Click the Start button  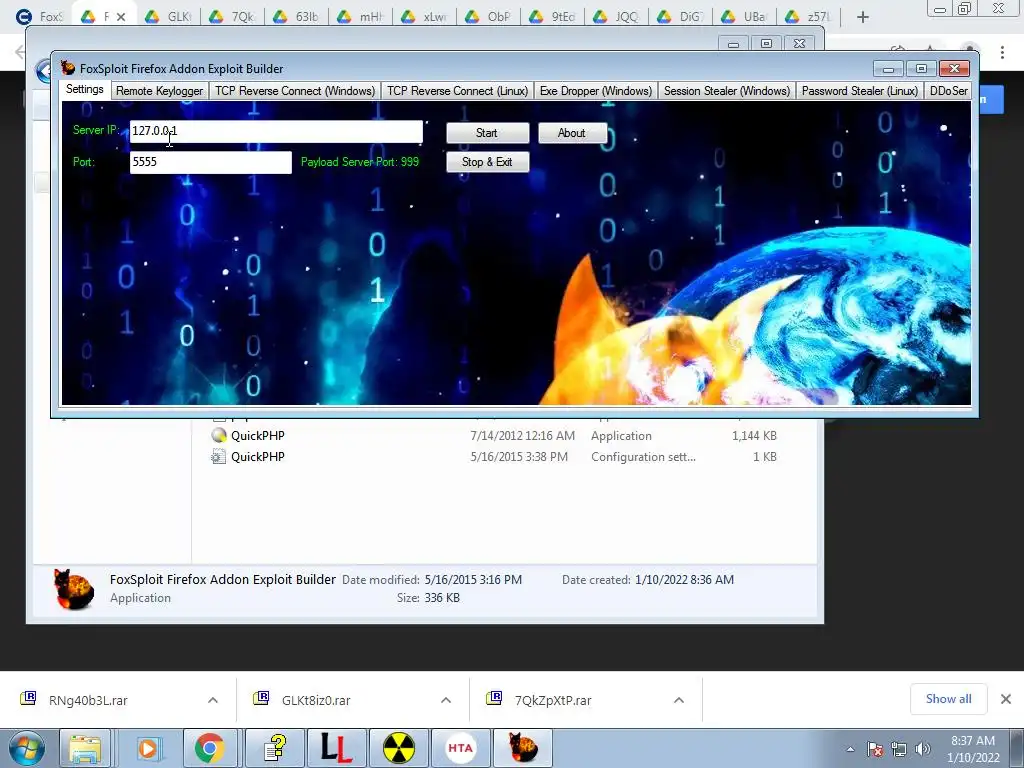[x=487, y=133]
